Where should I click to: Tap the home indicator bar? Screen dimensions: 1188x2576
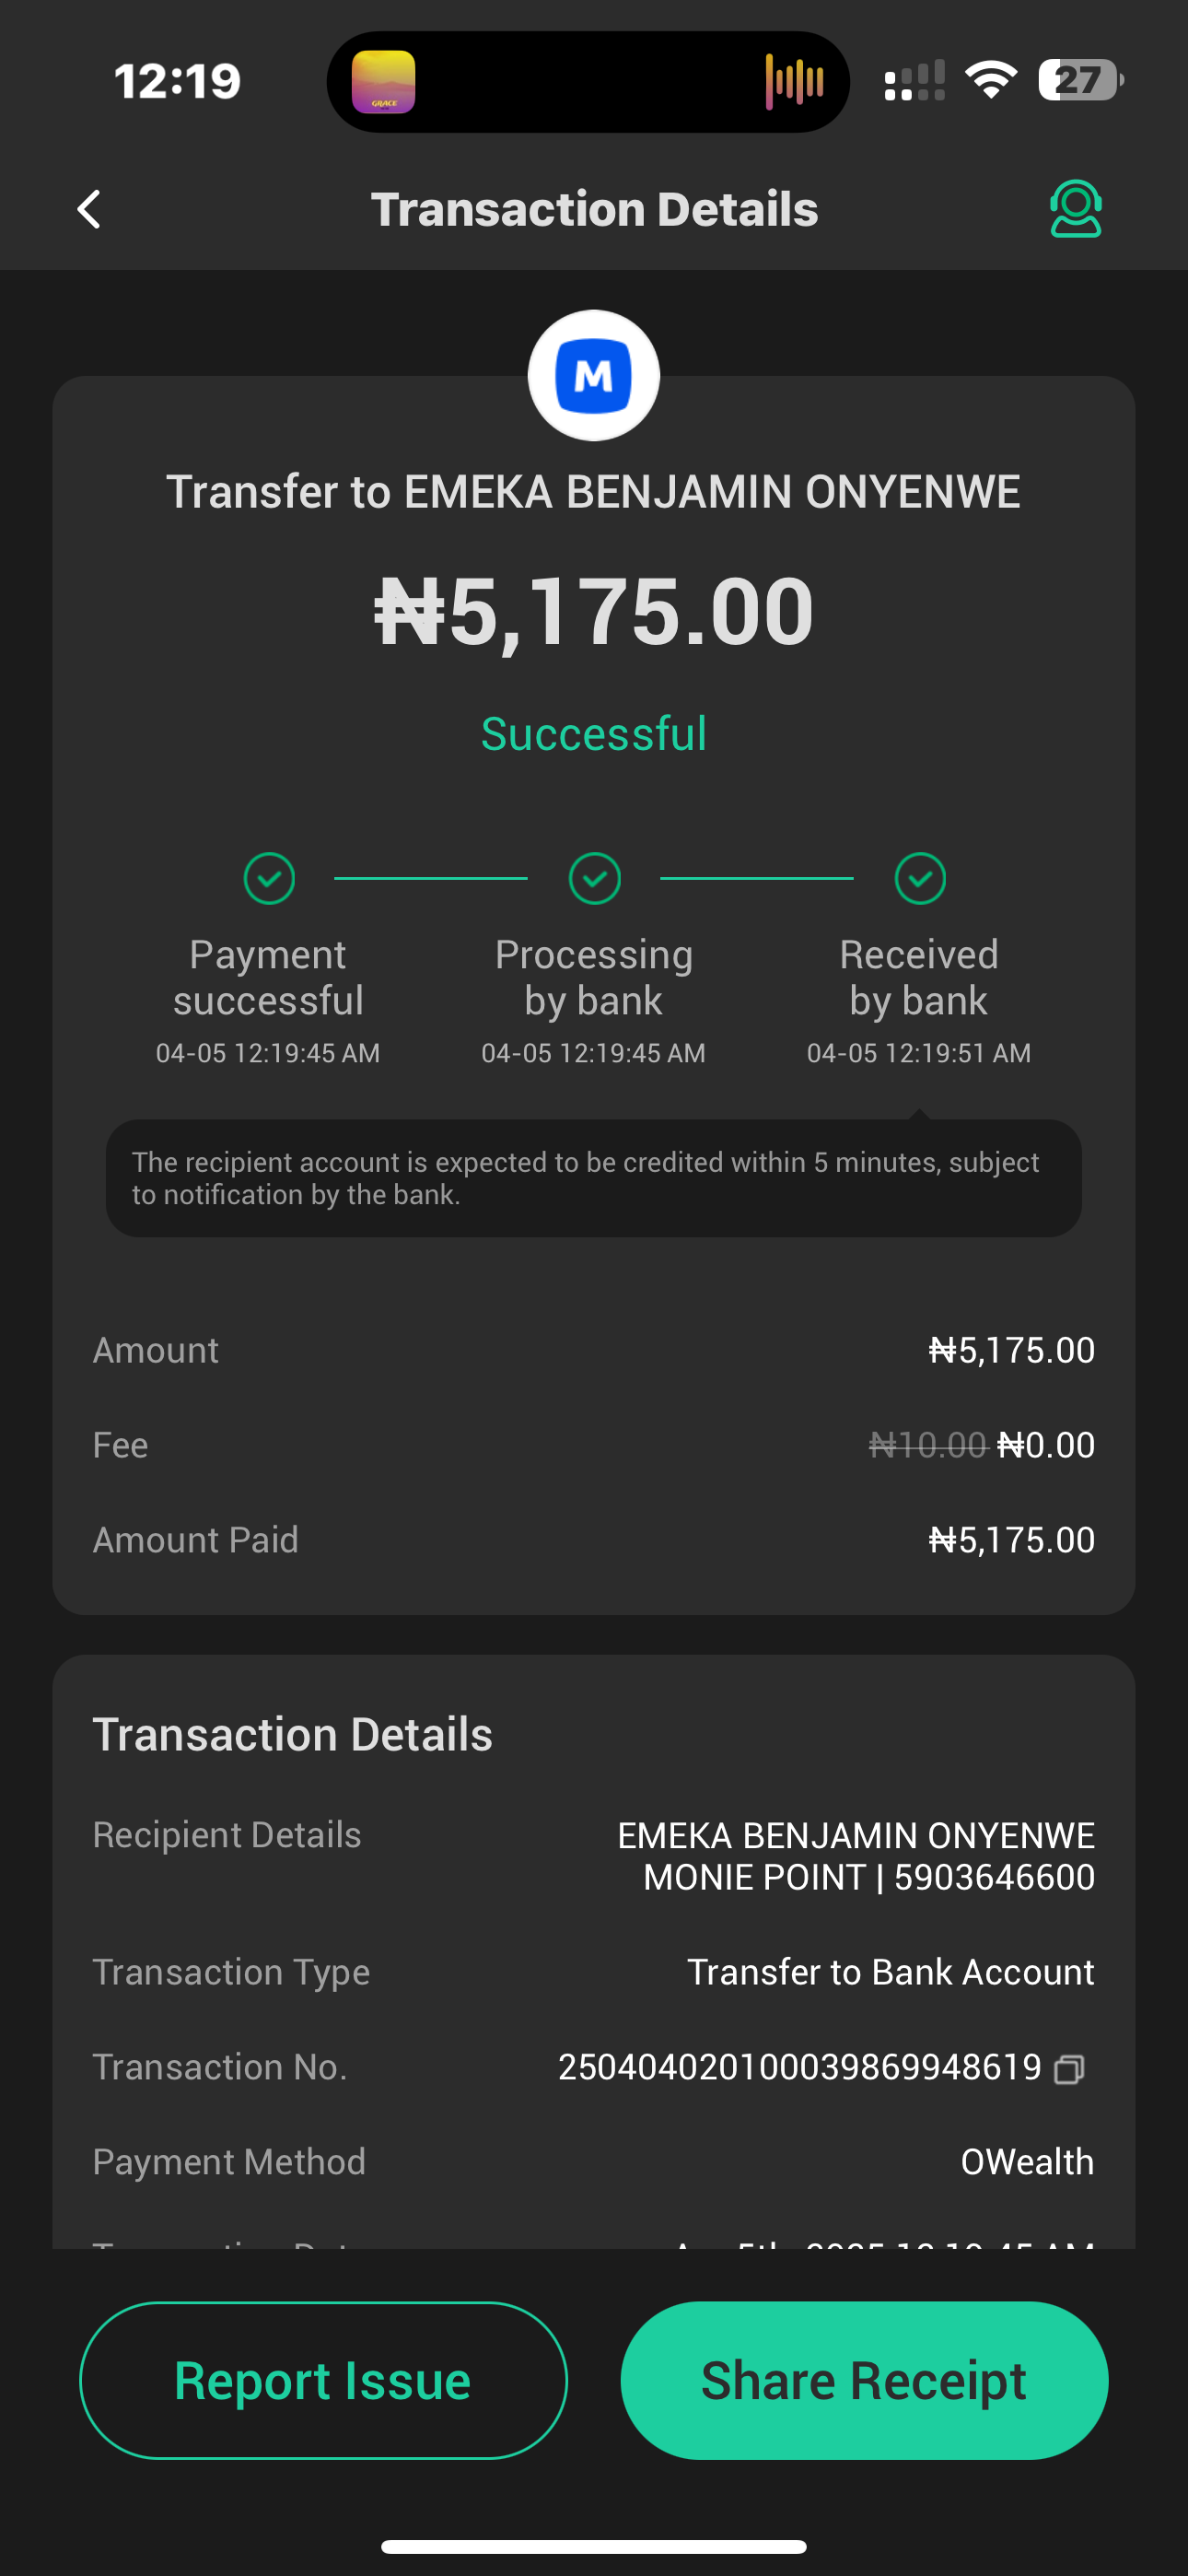pos(594,2546)
